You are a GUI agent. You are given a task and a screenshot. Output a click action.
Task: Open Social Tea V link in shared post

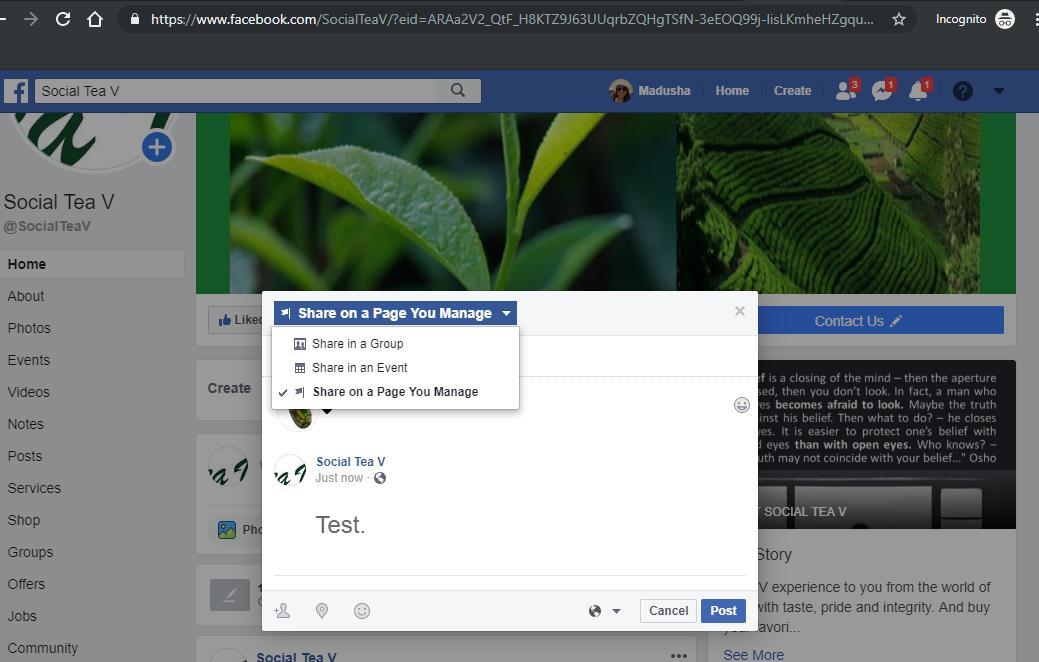[351, 462]
